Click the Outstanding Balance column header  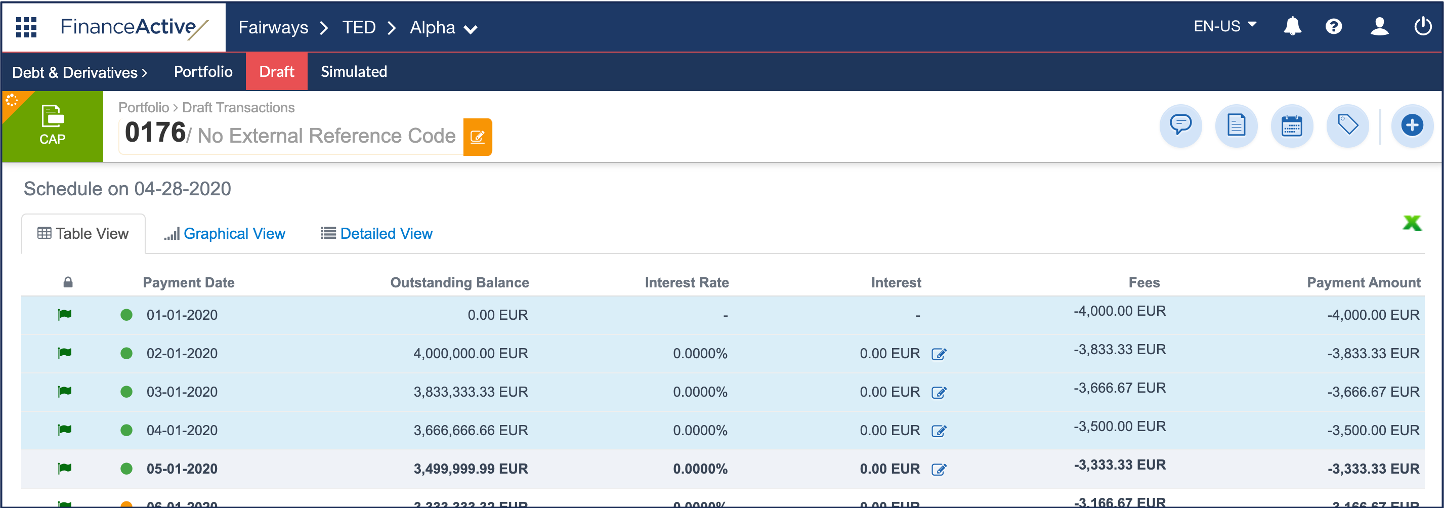(x=460, y=283)
